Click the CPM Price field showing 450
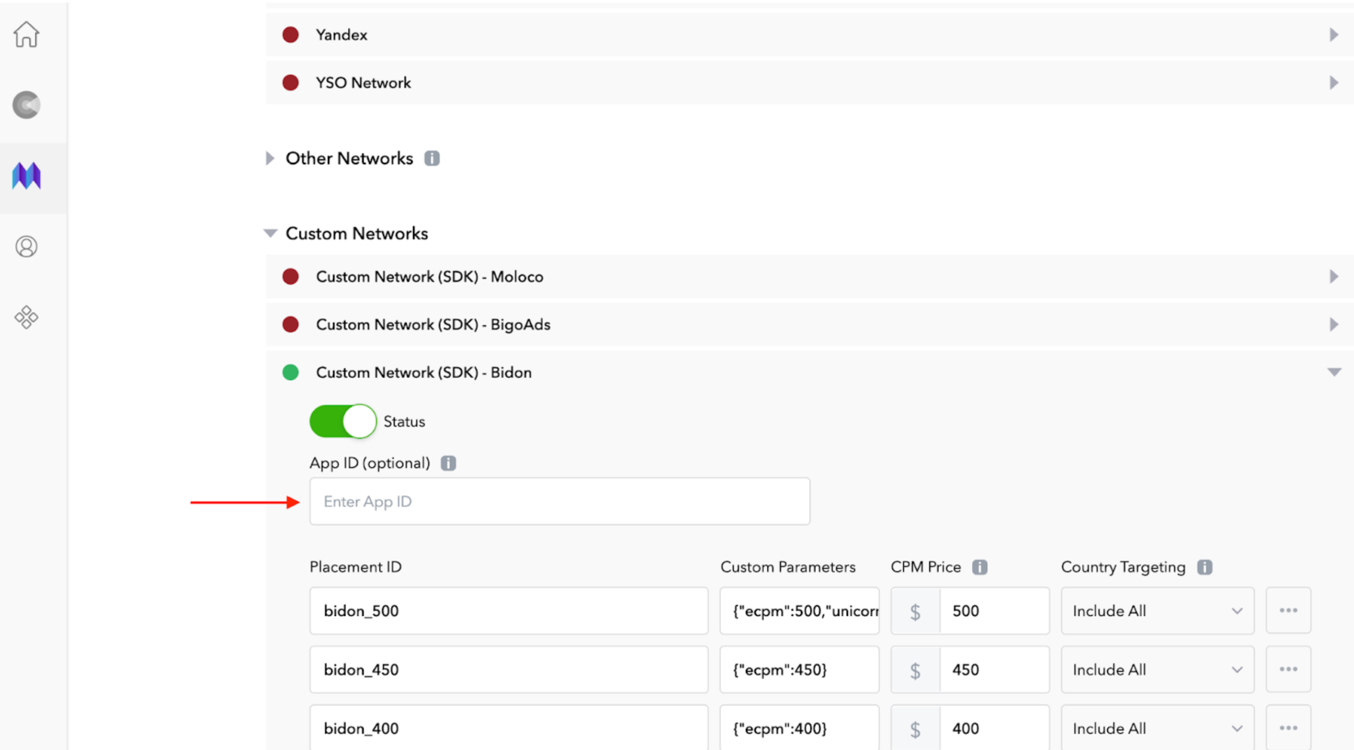The height and width of the screenshot is (750, 1354). point(993,670)
